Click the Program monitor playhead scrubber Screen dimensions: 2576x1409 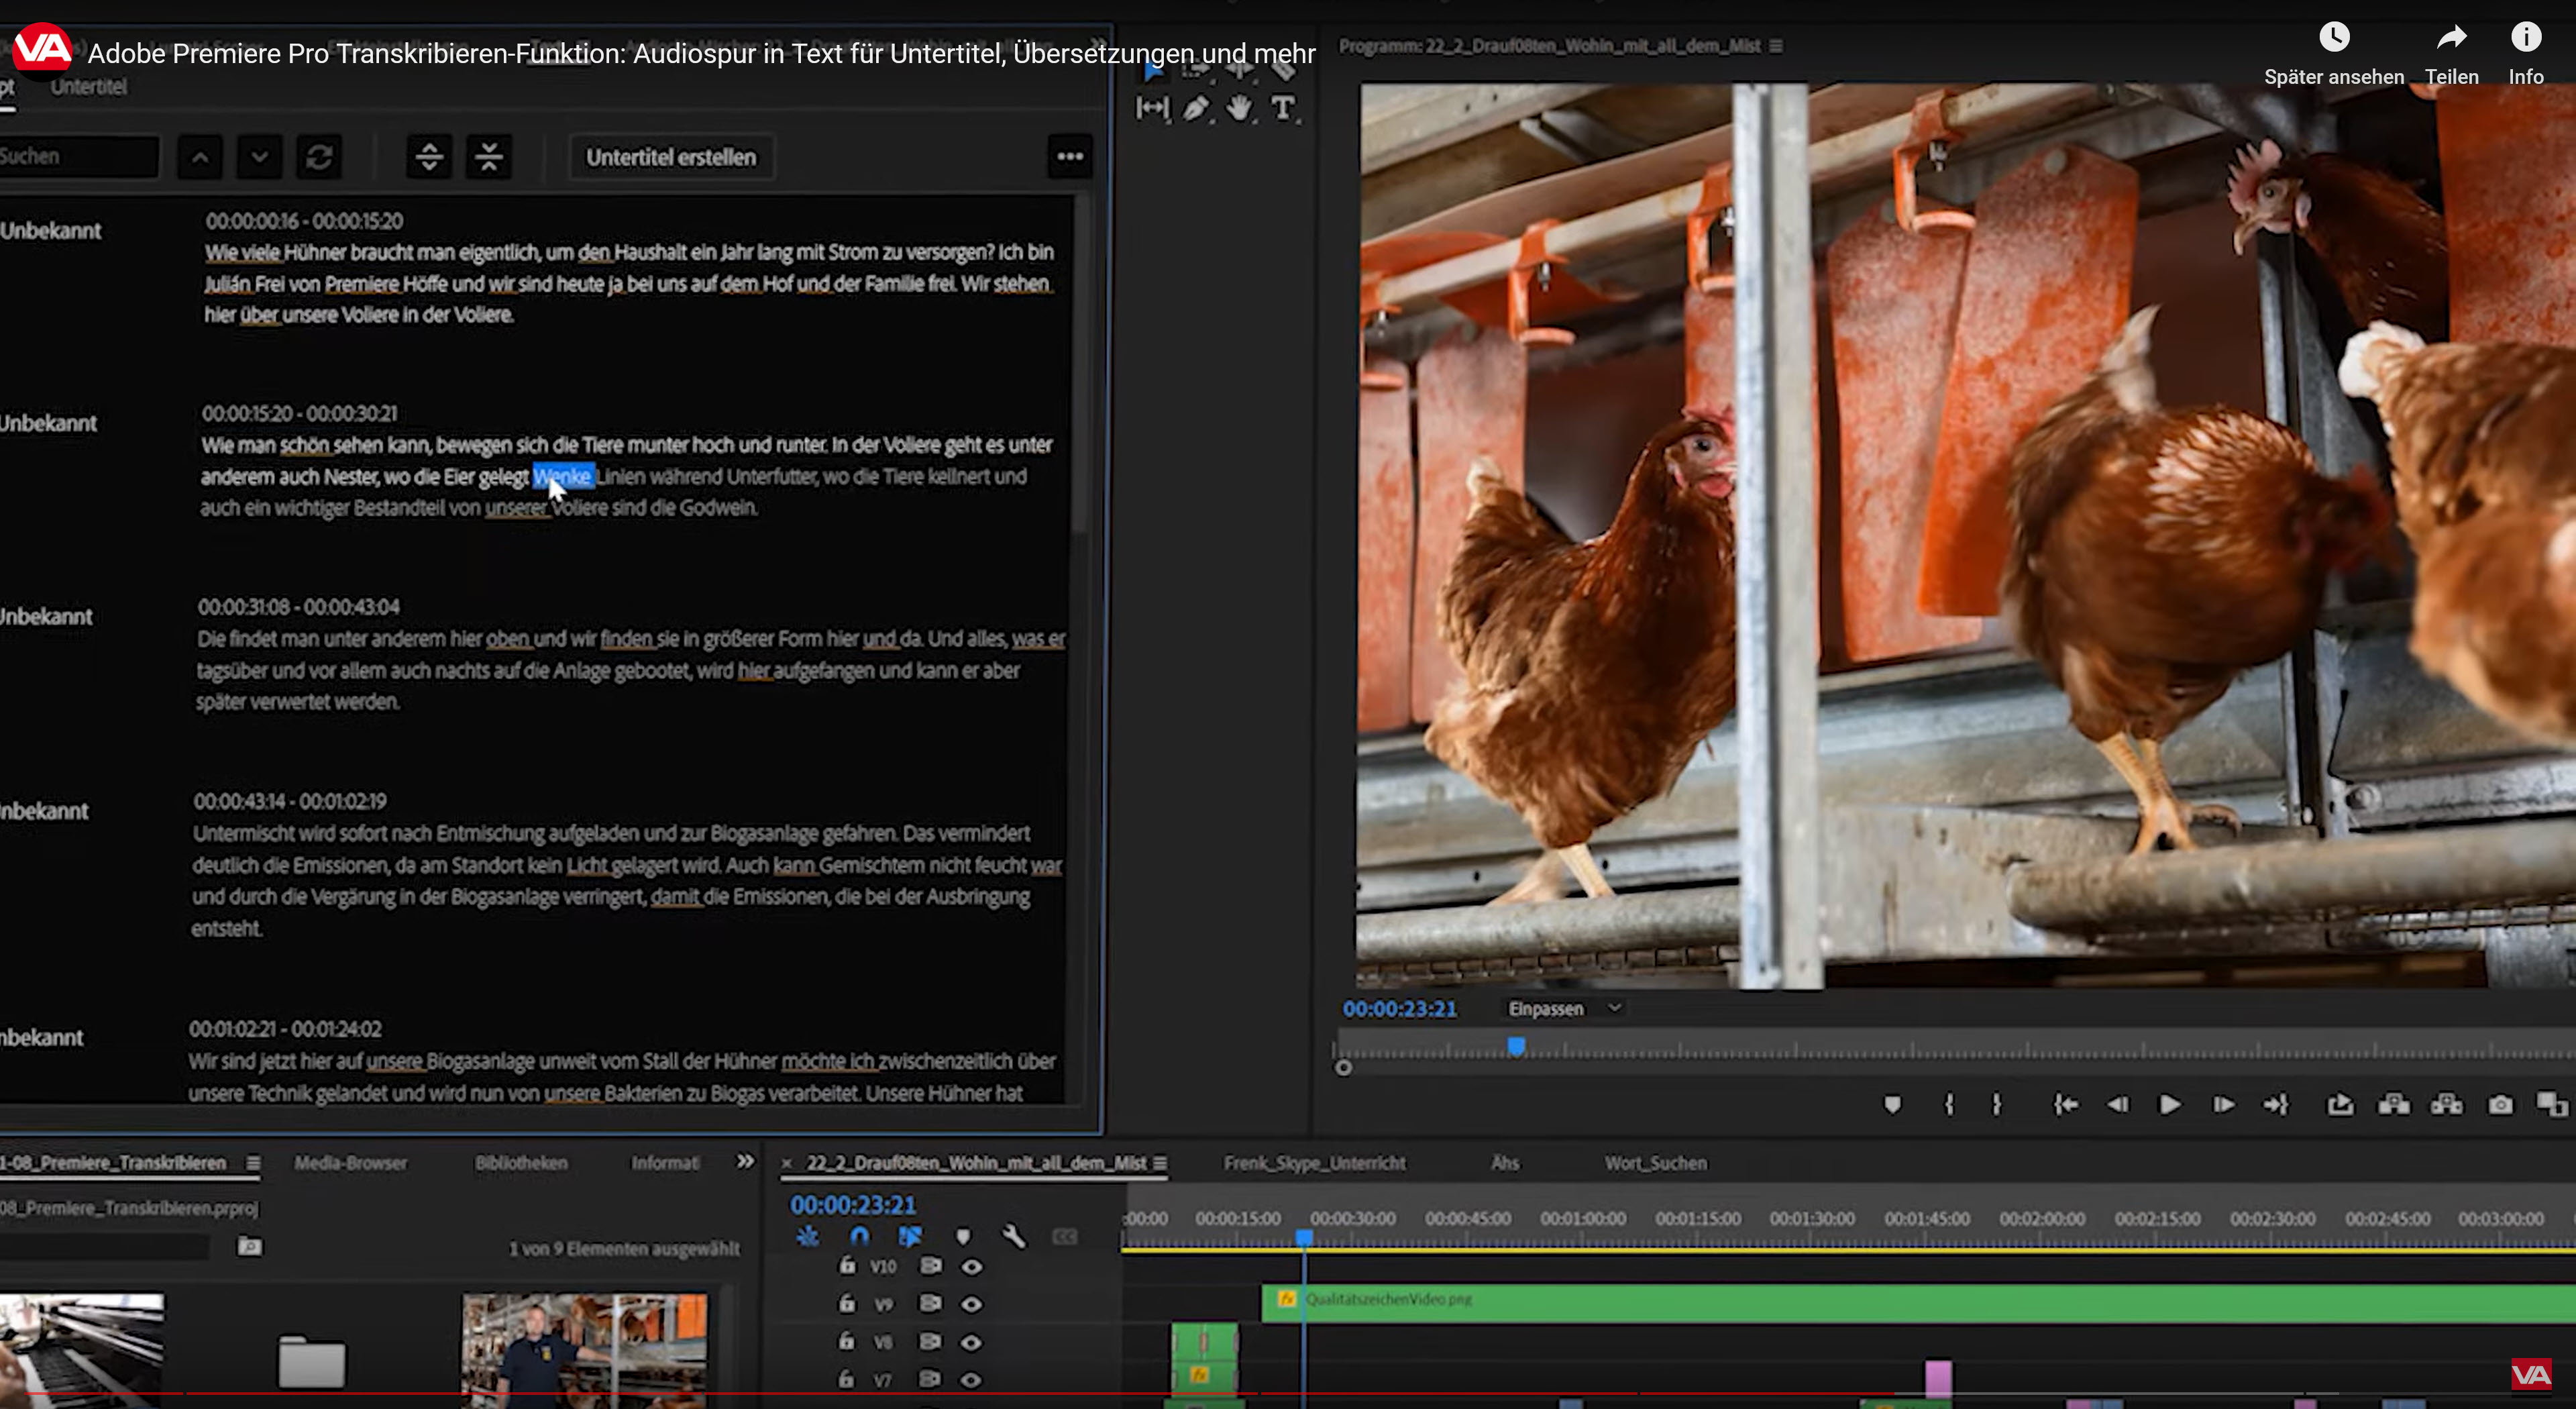[x=1516, y=1047]
